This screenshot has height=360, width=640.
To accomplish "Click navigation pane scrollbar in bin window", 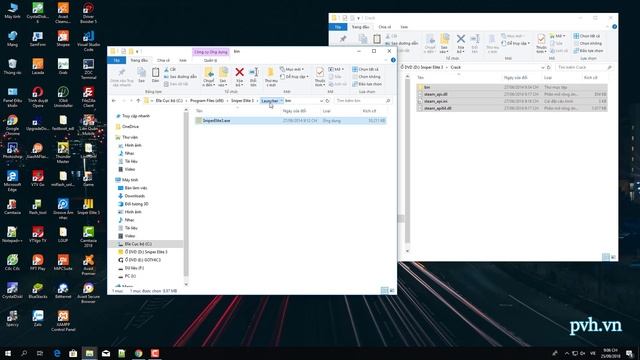I will [x=186, y=196].
